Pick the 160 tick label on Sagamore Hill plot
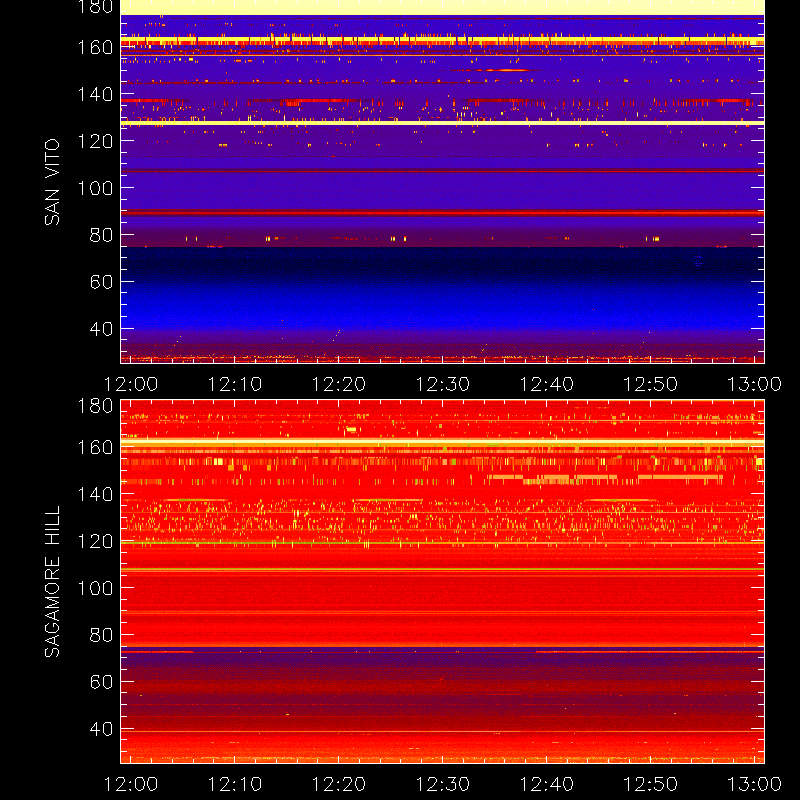This screenshot has width=800, height=800. [x=95, y=447]
